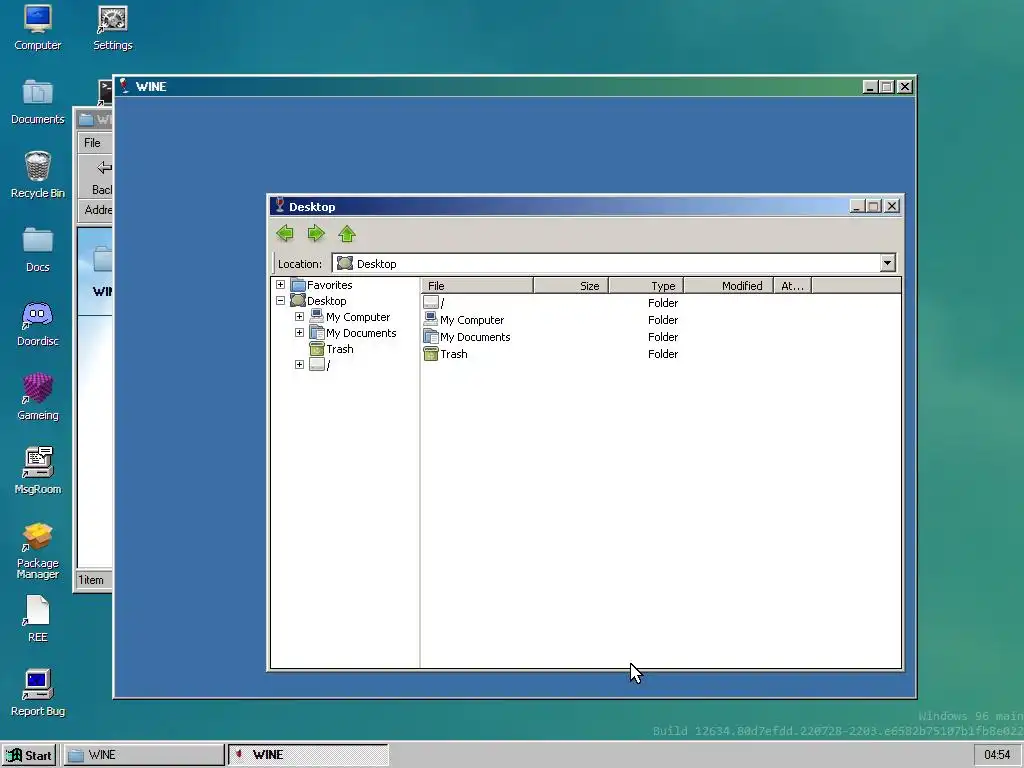Collapse the Desktop tree node

click(280, 300)
